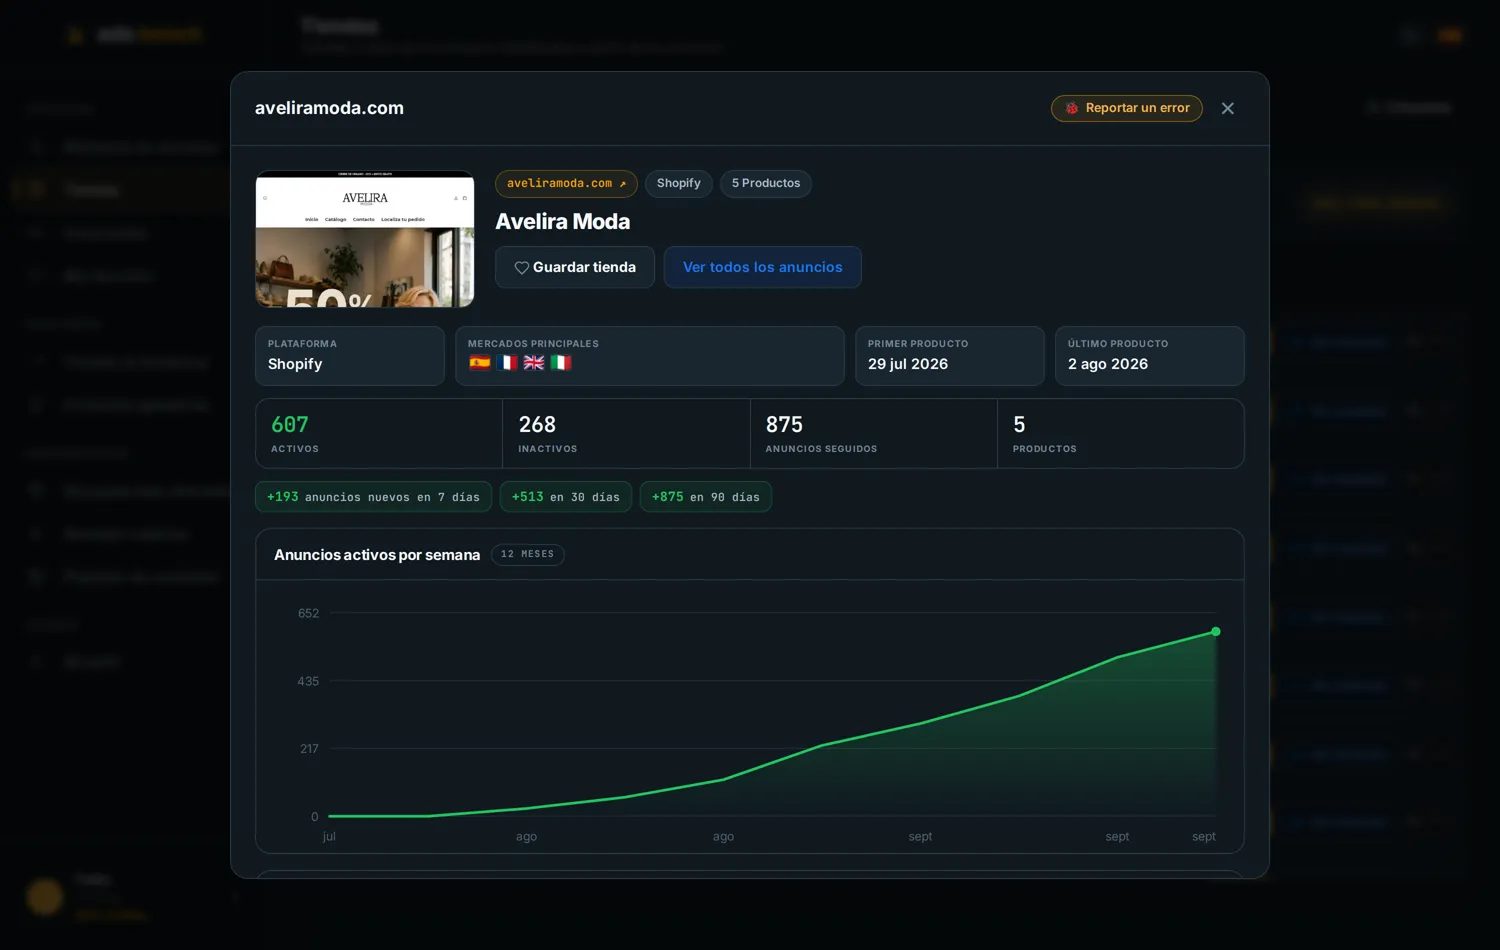Click the 652 y-axis label
Image resolution: width=1500 pixels, height=950 pixels.
(308, 613)
